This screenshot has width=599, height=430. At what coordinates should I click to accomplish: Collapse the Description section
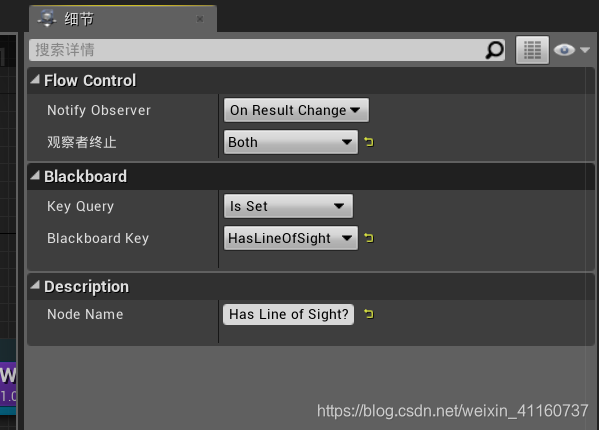[35, 285]
